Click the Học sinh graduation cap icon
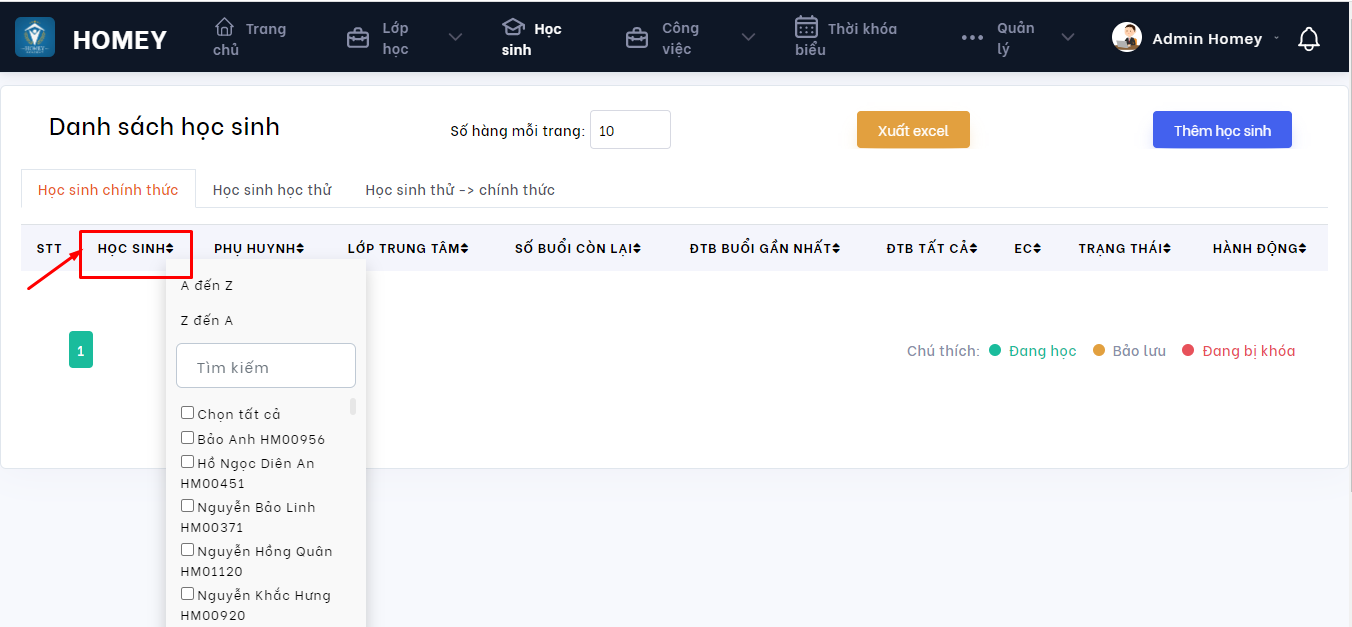The width and height of the screenshot is (1352, 627). click(513, 28)
